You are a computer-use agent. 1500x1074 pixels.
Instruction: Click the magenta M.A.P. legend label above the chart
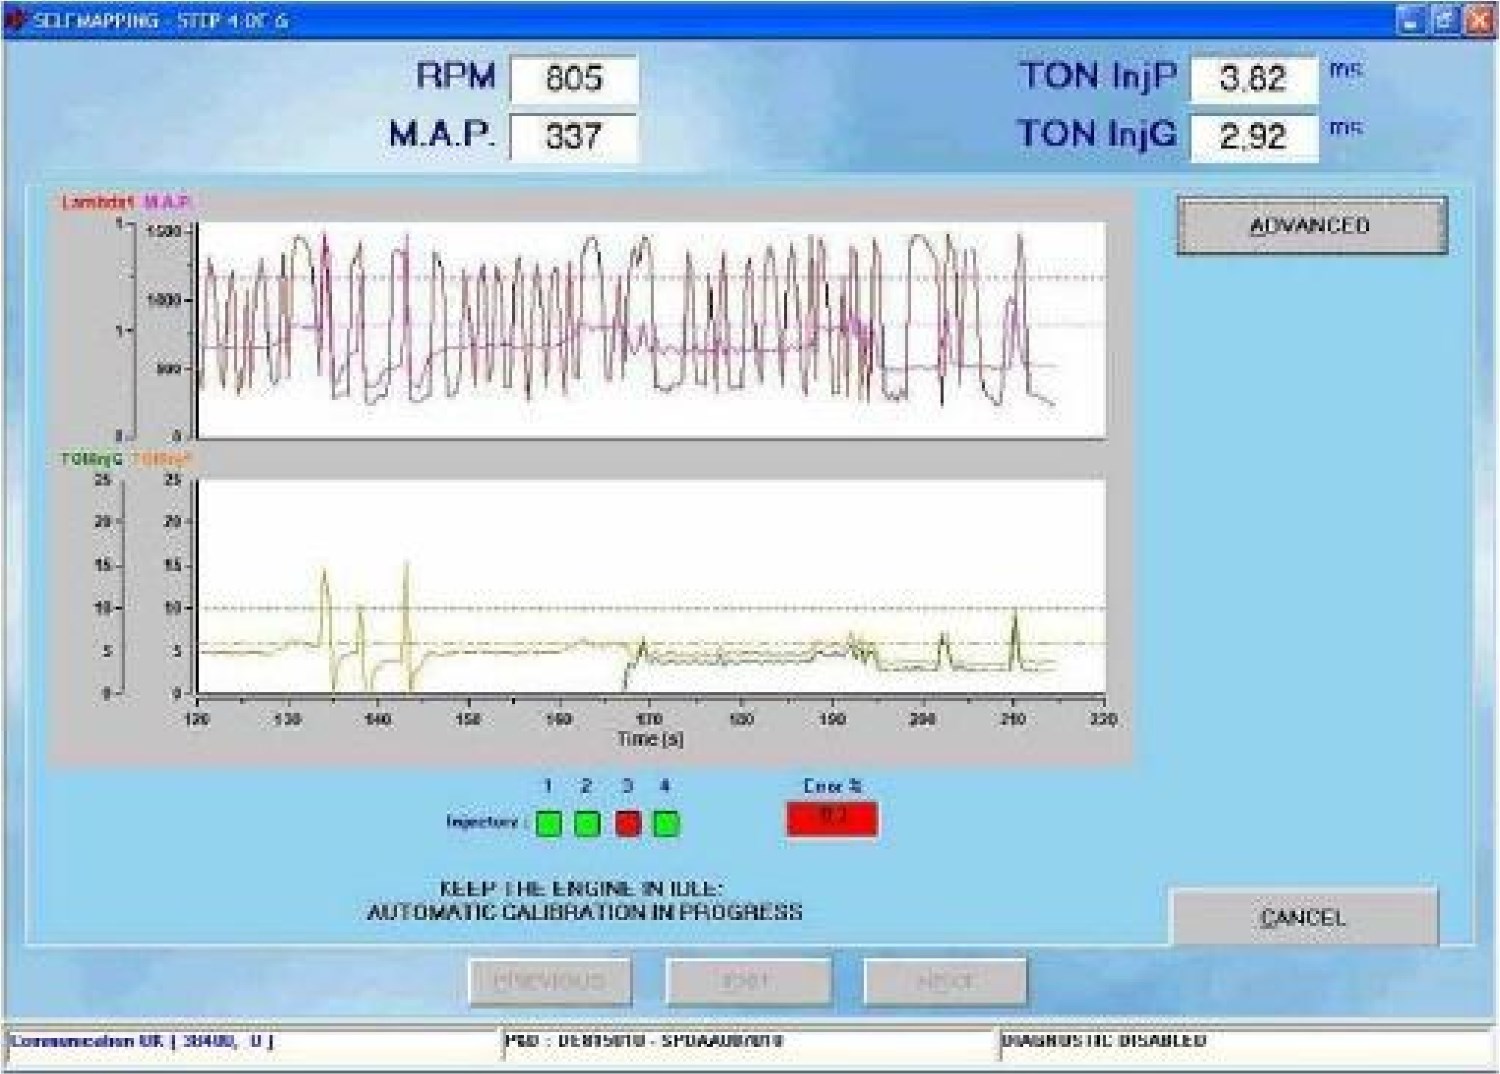tap(167, 202)
